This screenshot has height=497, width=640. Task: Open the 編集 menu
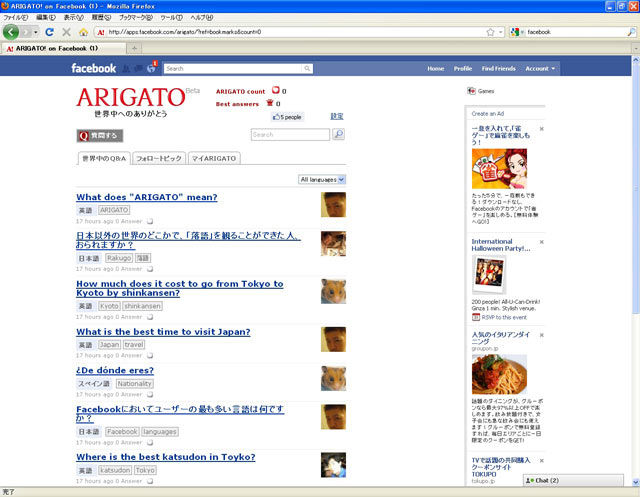pos(46,18)
